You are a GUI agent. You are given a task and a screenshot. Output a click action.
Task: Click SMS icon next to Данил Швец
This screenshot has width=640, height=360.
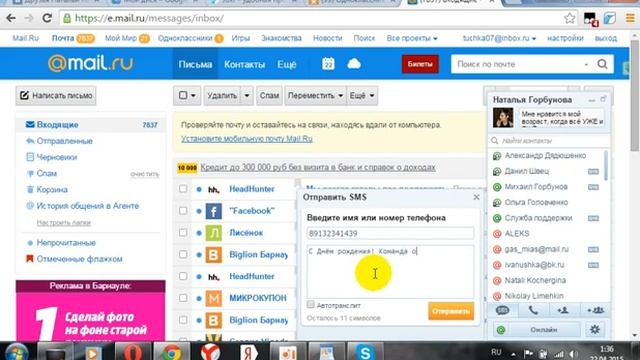(x=593, y=171)
